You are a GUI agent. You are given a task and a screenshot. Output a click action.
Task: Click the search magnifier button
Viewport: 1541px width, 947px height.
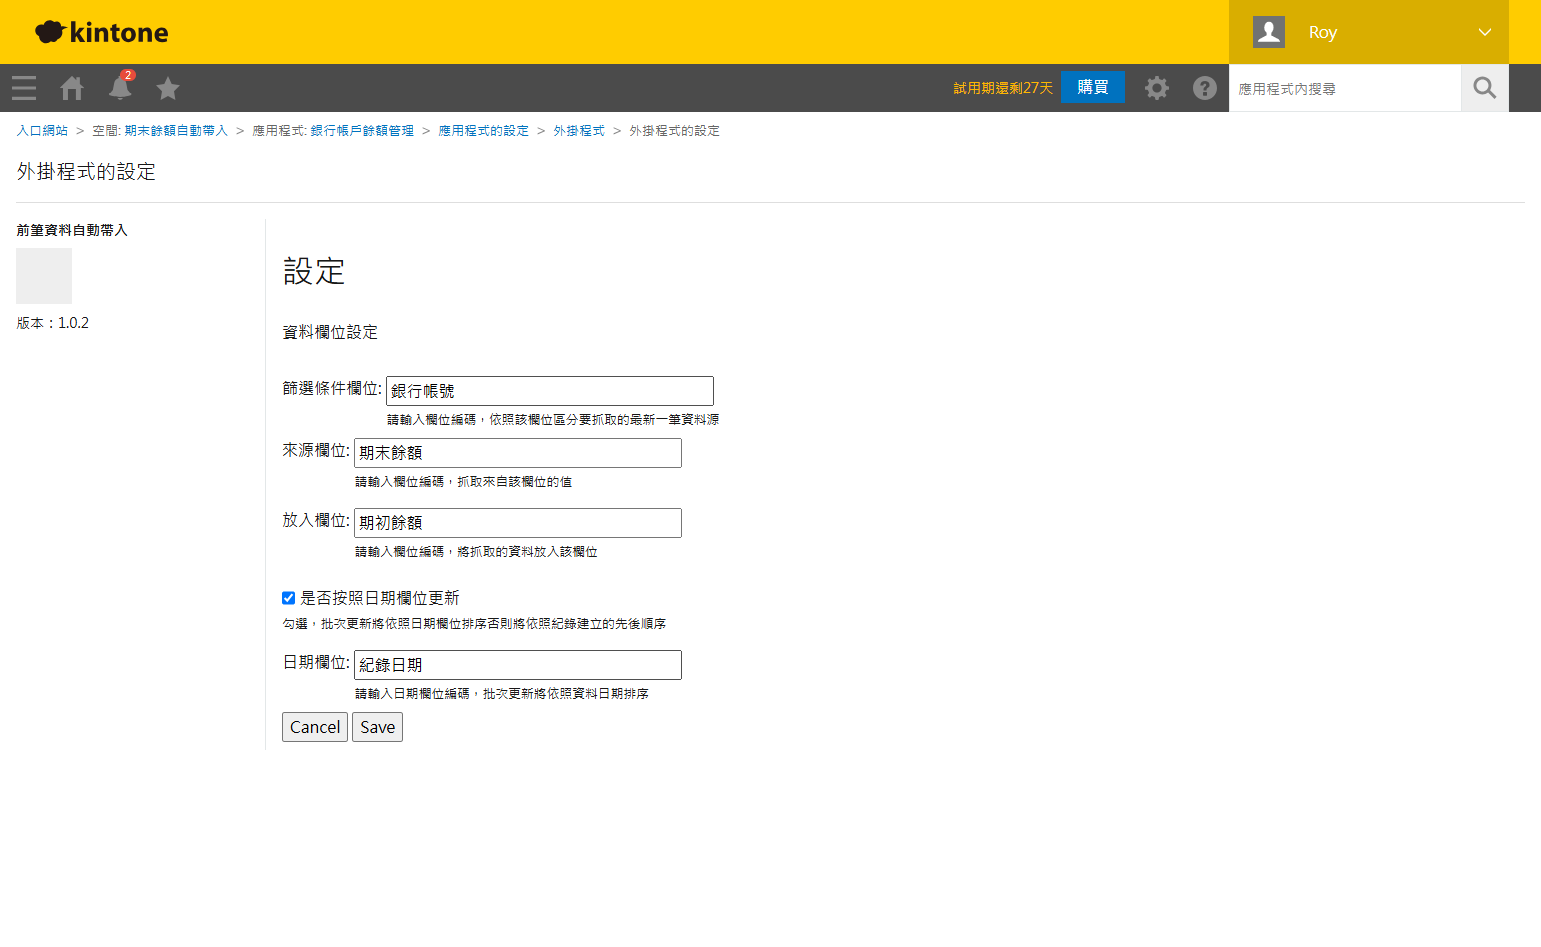tap(1485, 88)
